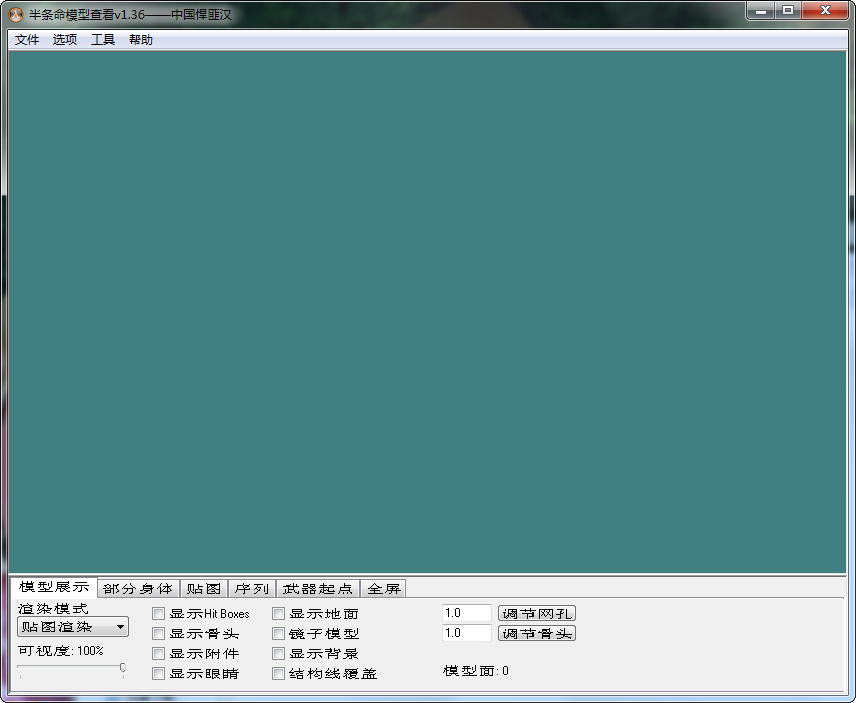Enable the 镜子模型 mirror model checkbox
The image size is (856, 703).
pyautogui.click(x=278, y=633)
